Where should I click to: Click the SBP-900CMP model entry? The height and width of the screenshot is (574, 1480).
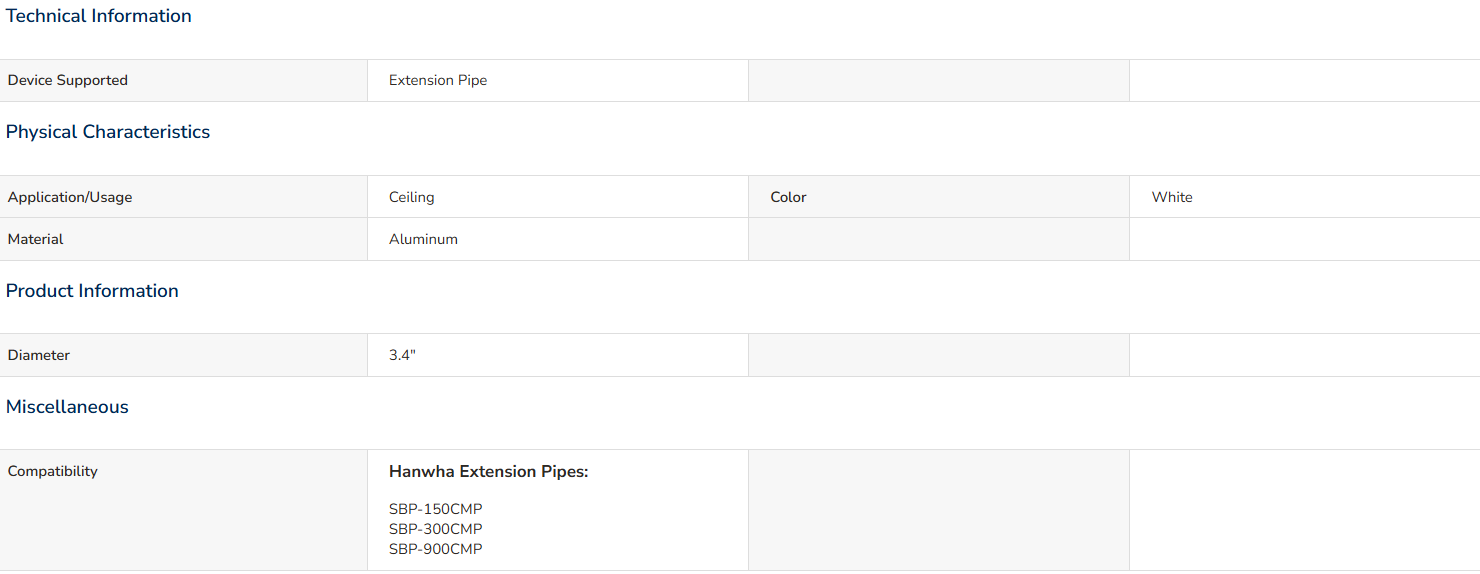pyautogui.click(x=436, y=549)
